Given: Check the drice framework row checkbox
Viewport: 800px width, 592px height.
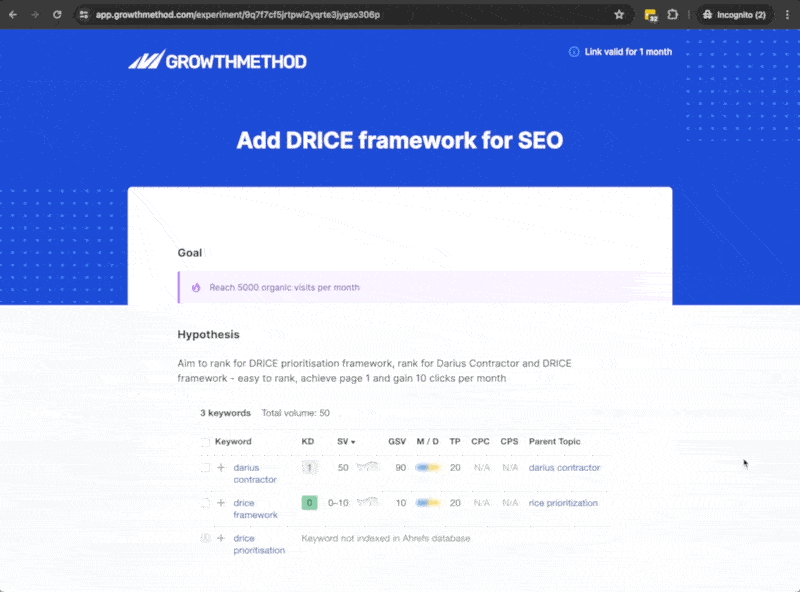Looking at the screenshot, I should (205, 503).
